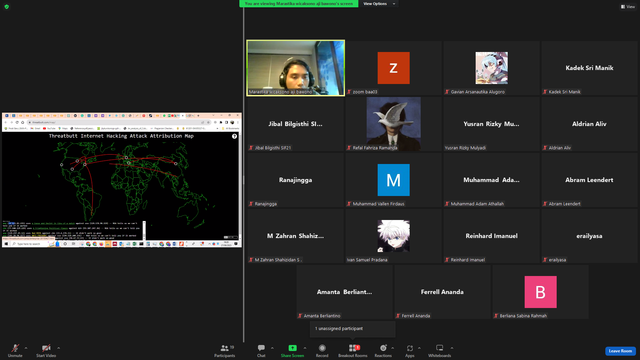
Task: Click the 'Gavian Arsanautika Alugoro' name label
Action: point(478,92)
